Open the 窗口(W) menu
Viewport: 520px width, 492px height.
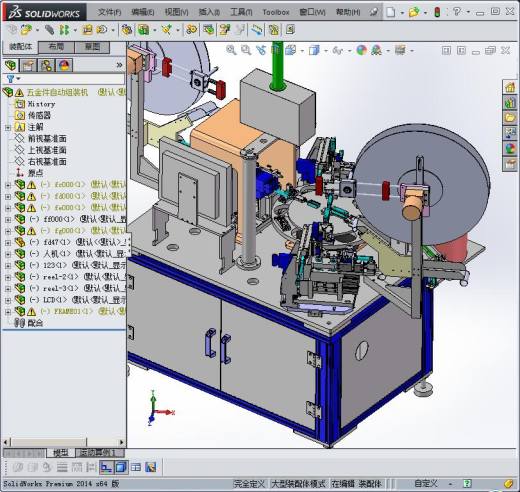[x=312, y=12]
